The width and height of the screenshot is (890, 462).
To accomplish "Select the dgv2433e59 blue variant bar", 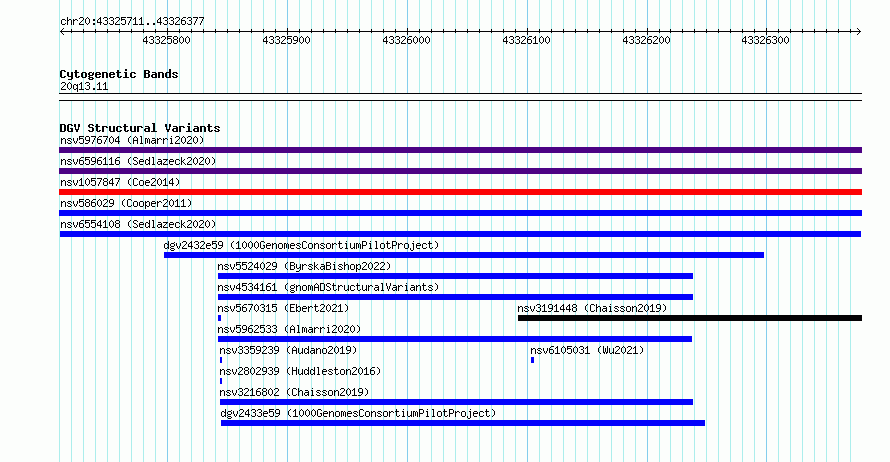I will (463, 423).
